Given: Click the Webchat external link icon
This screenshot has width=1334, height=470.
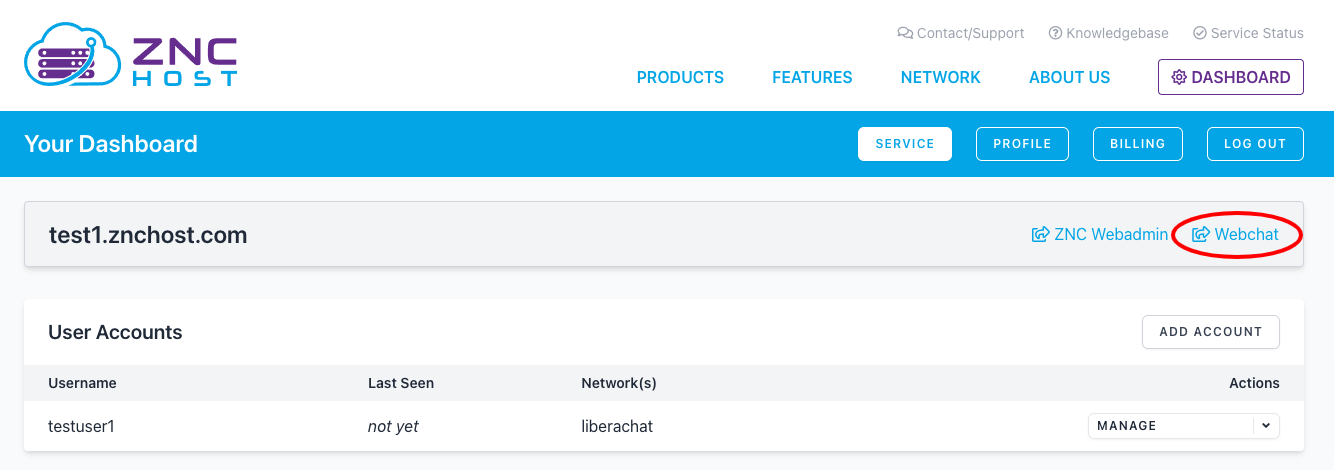Looking at the screenshot, I should tap(1201, 235).
